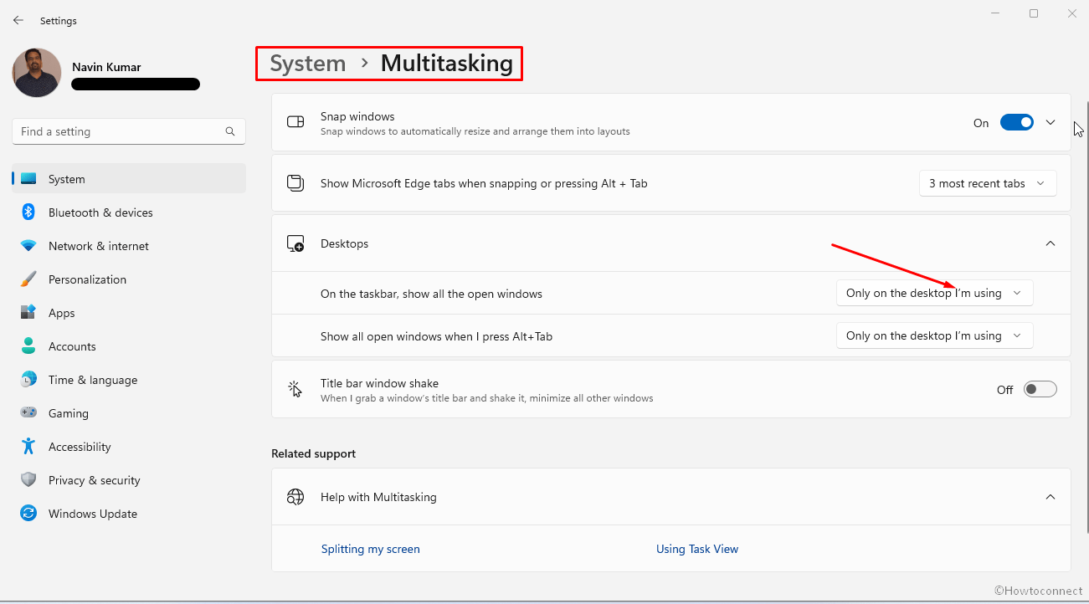Select Gaming in sidebar

(128, 412)
